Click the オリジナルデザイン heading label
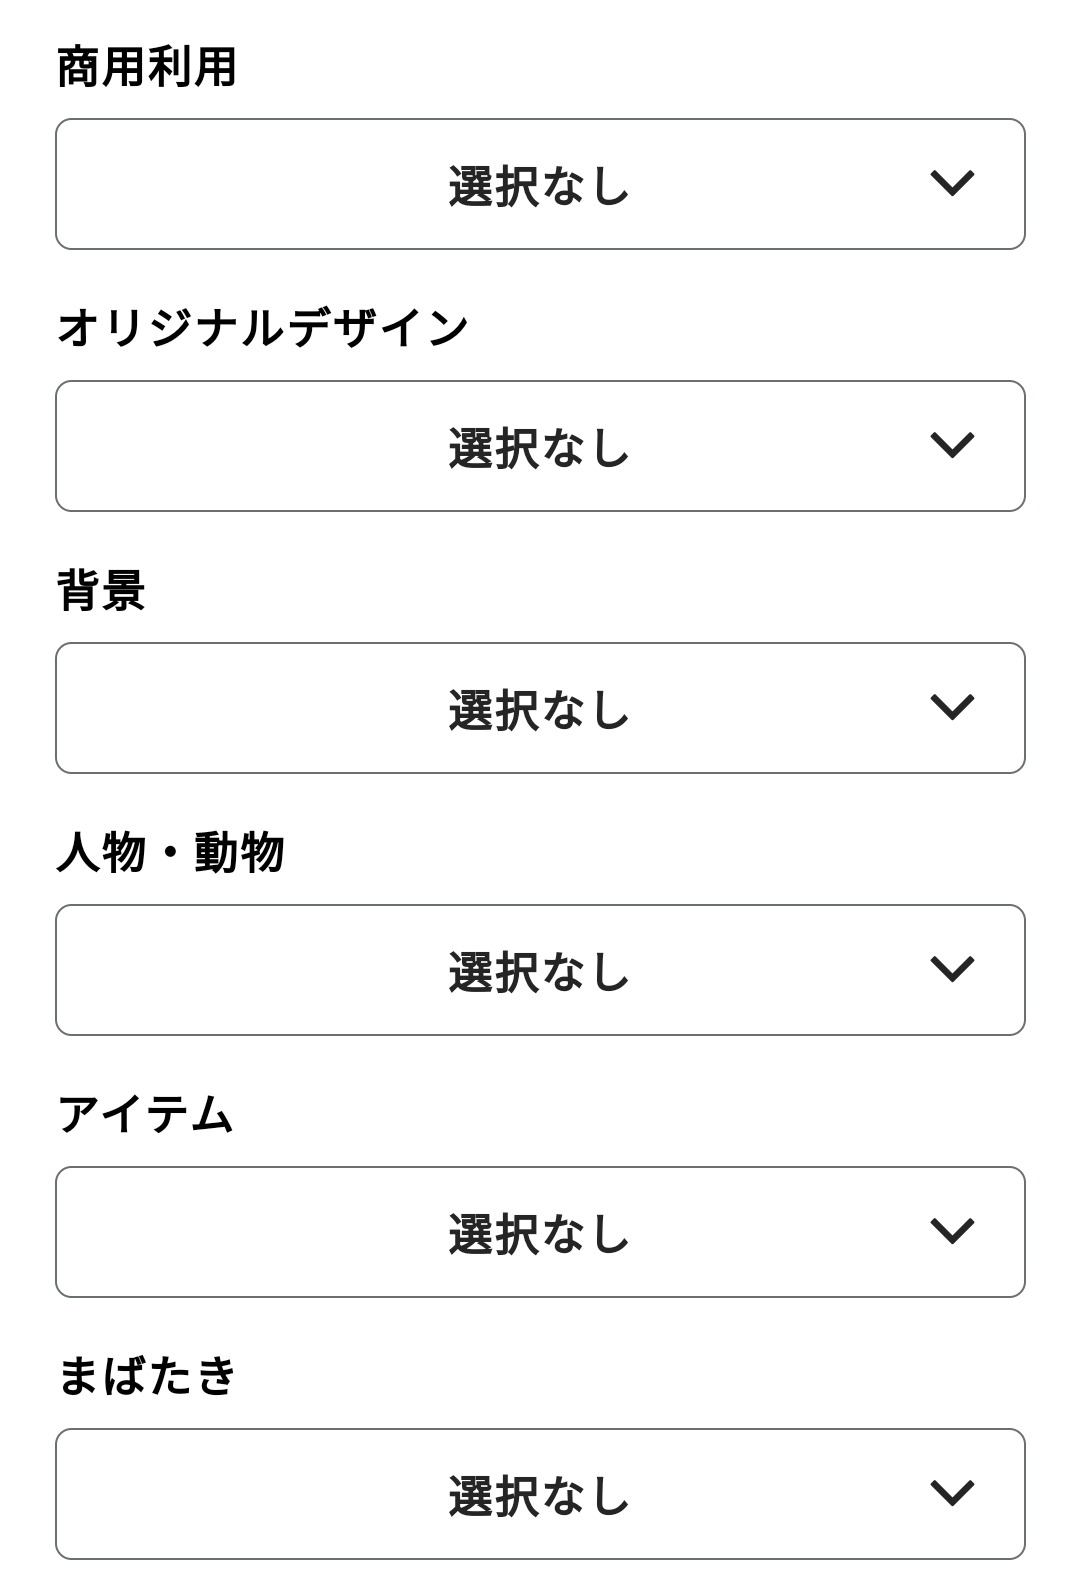This screenshot has height=1586, width=1080. (x=262, y=328)
